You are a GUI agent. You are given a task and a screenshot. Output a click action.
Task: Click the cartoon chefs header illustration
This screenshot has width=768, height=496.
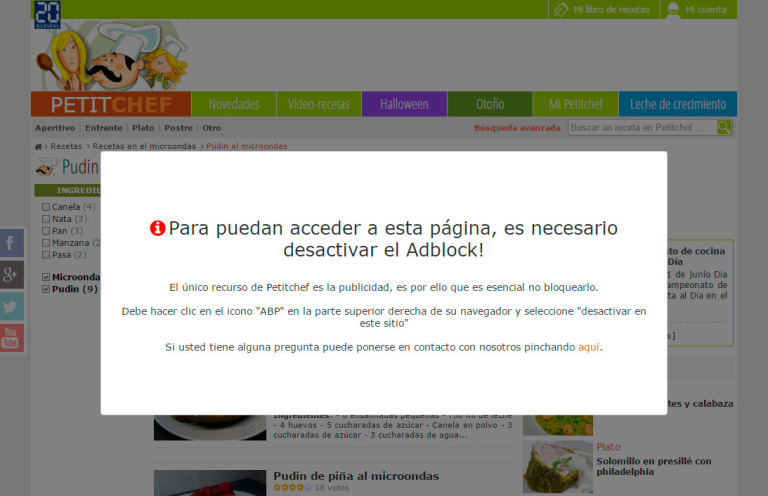(112, 55)
